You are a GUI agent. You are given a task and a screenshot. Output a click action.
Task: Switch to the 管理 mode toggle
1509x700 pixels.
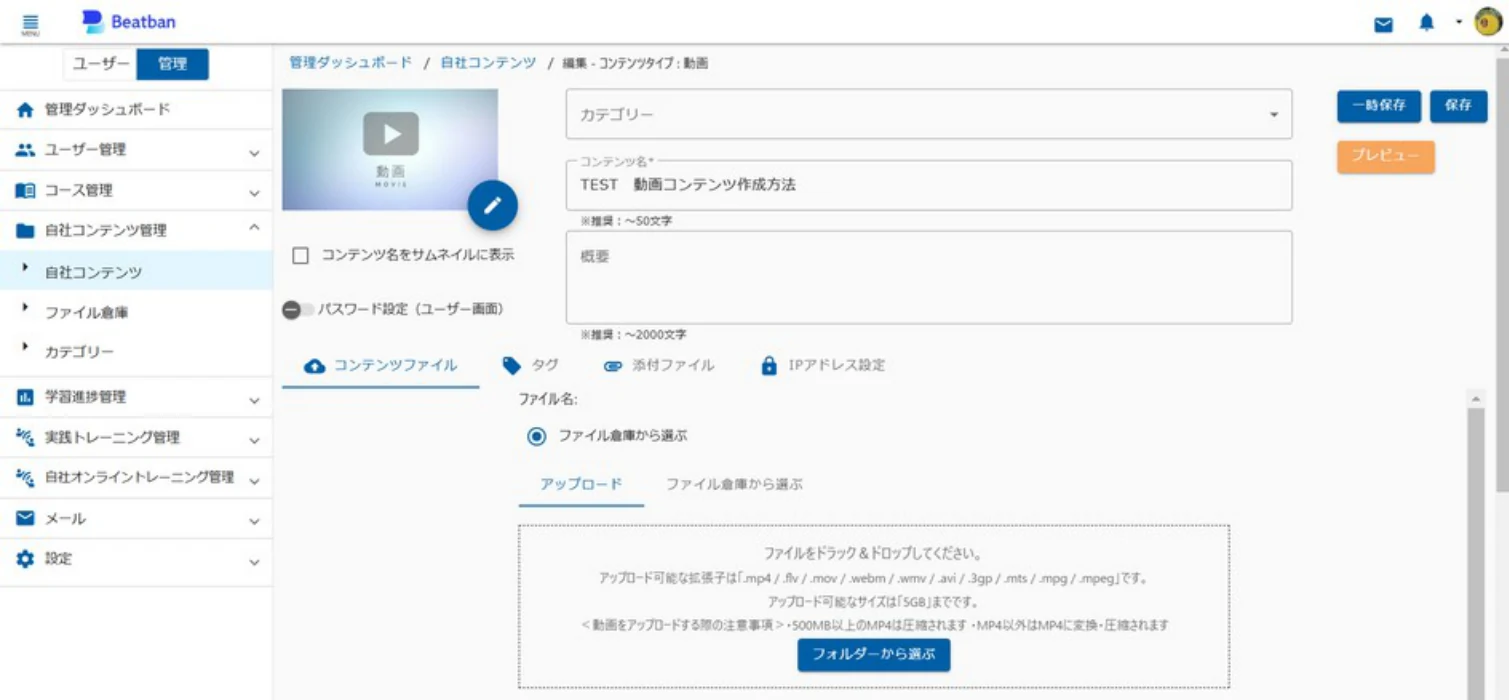click(172, 64)
